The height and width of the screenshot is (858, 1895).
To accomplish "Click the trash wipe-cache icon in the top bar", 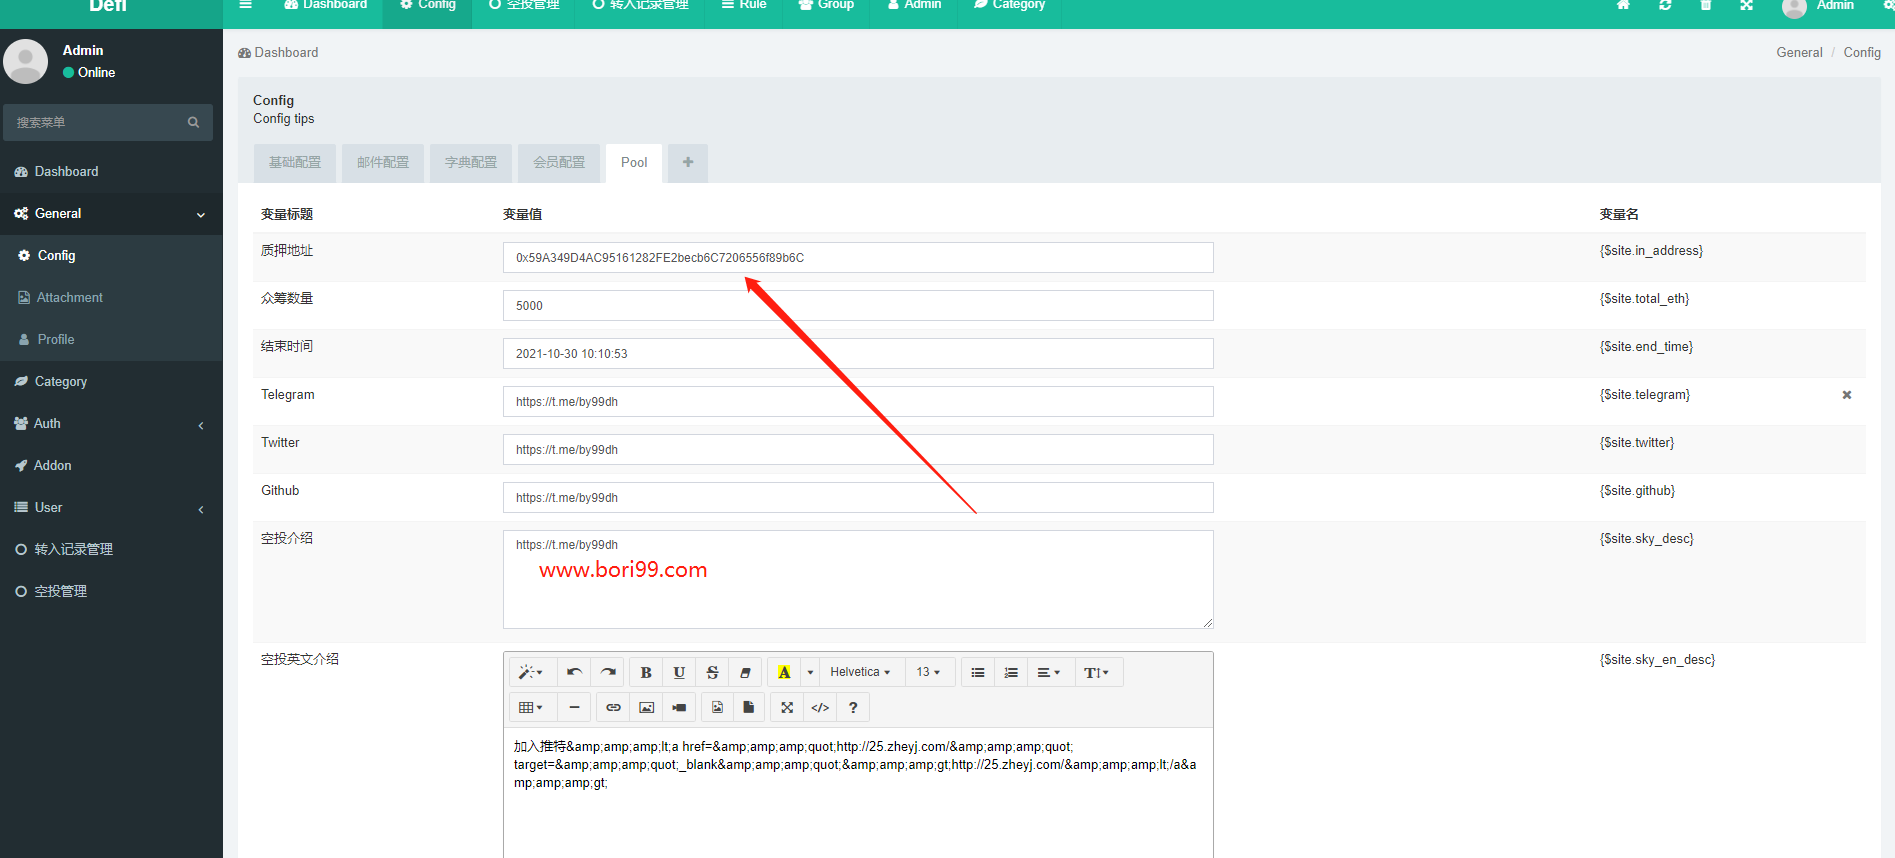I will pyautogui.click(x=1706, y=6).
